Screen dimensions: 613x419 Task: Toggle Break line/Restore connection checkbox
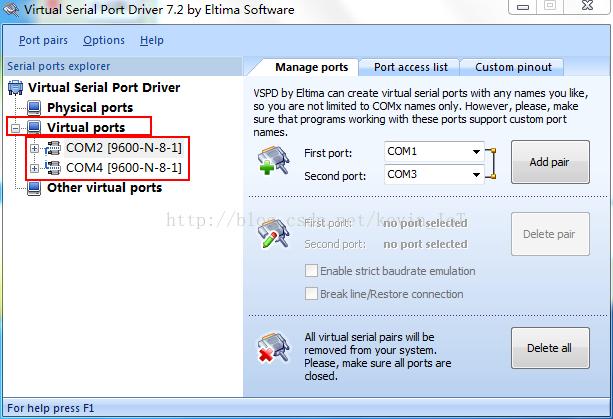pos(311,294)
